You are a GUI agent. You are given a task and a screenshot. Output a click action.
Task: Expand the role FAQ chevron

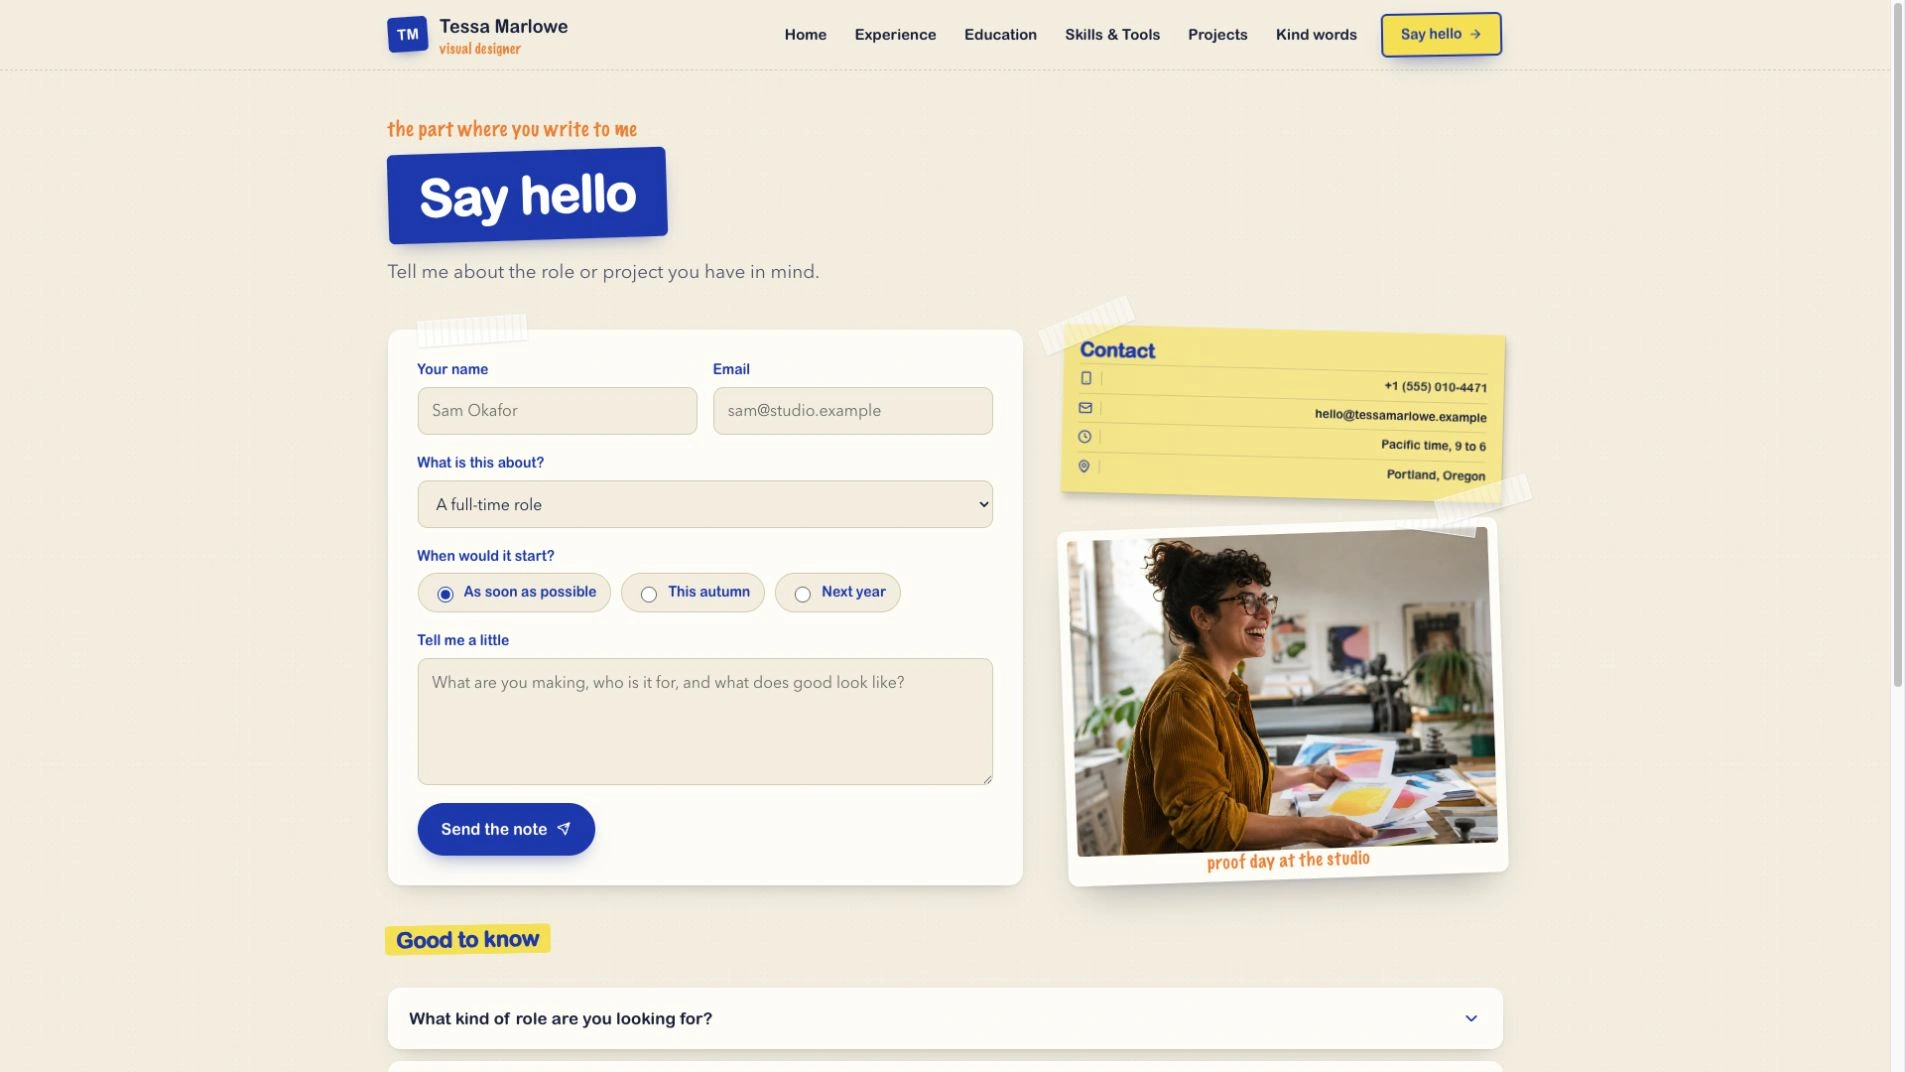click(1471, 1018)
